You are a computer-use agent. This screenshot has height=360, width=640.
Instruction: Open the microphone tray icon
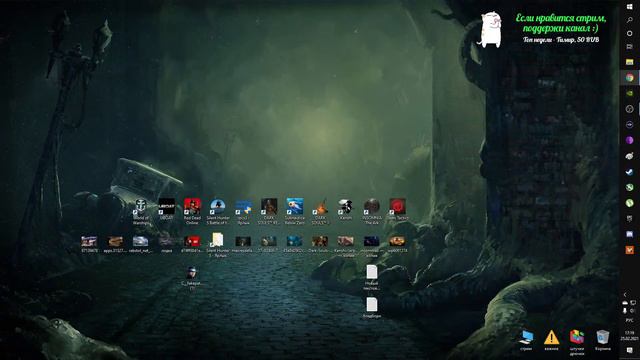click(x=625, y=311)
